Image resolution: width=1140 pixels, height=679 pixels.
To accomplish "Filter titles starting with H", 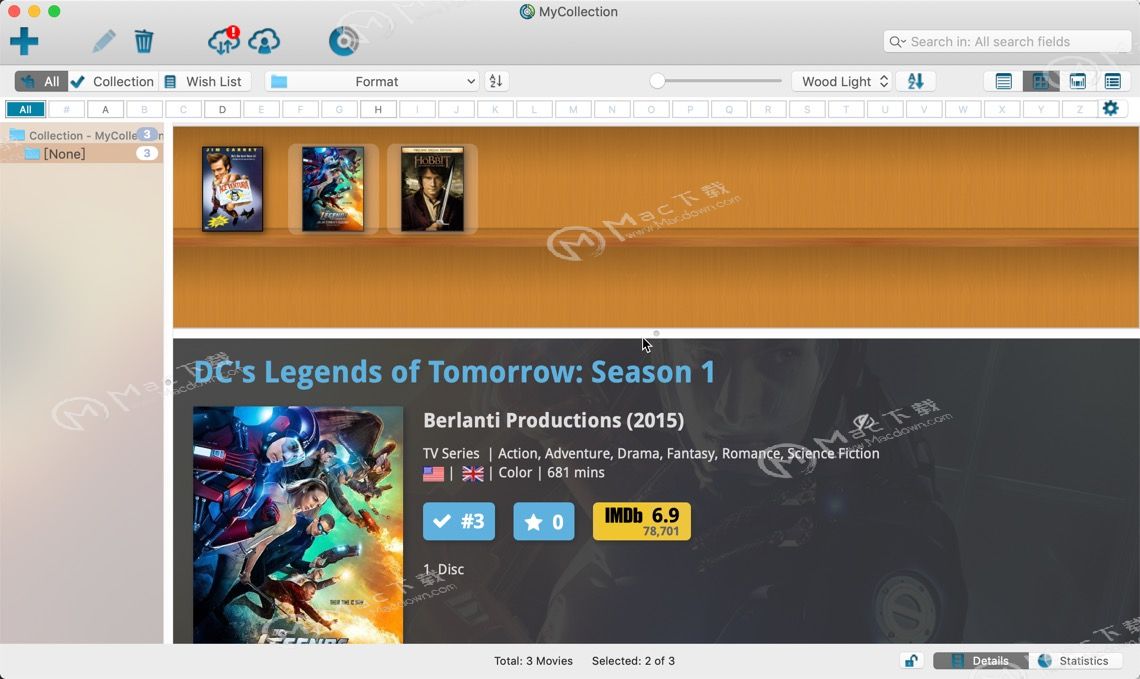I will (378, 109).
